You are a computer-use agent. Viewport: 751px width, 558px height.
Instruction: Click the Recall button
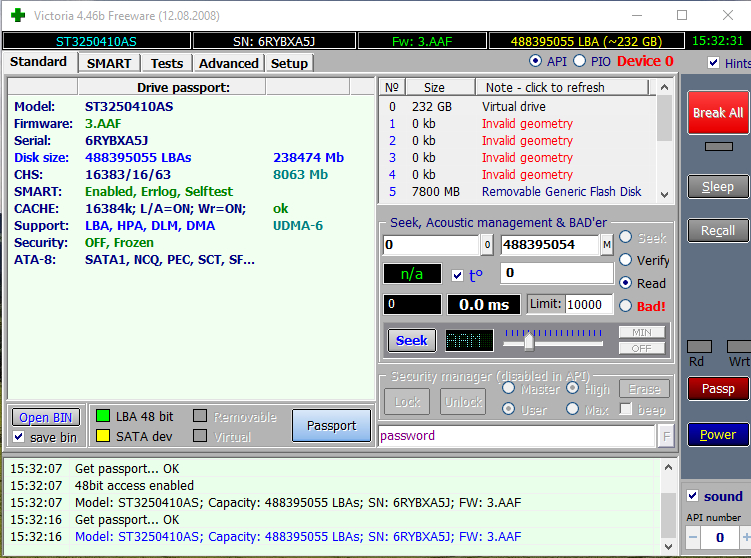point(718,230)
